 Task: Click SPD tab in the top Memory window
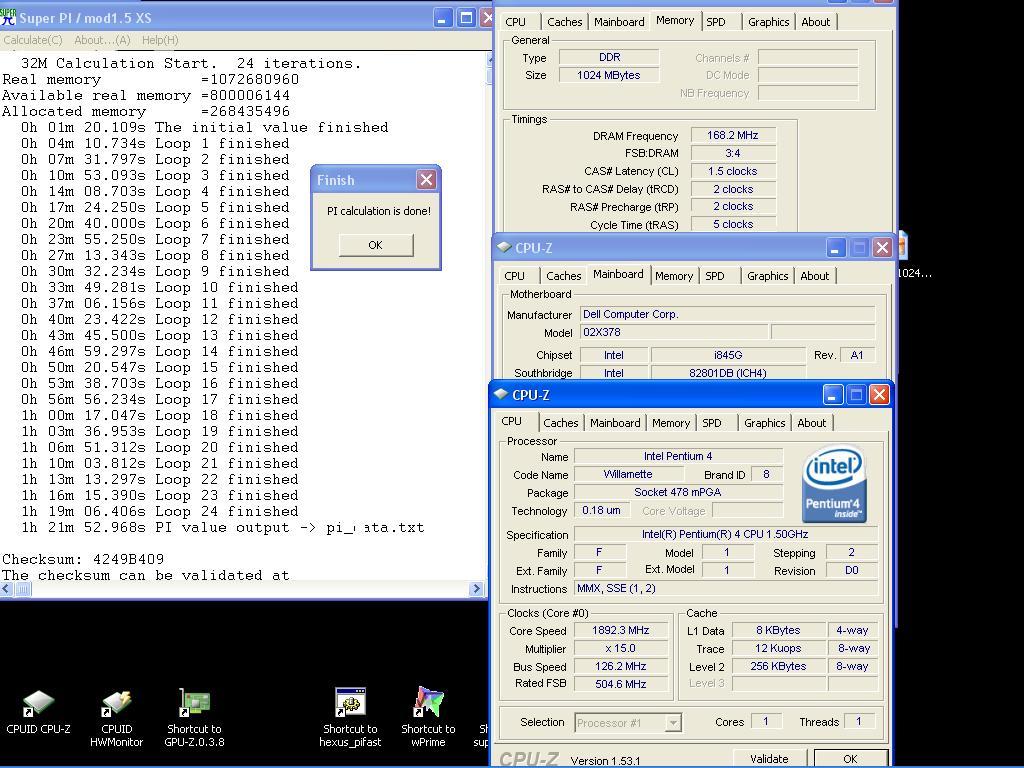point(716,22)
